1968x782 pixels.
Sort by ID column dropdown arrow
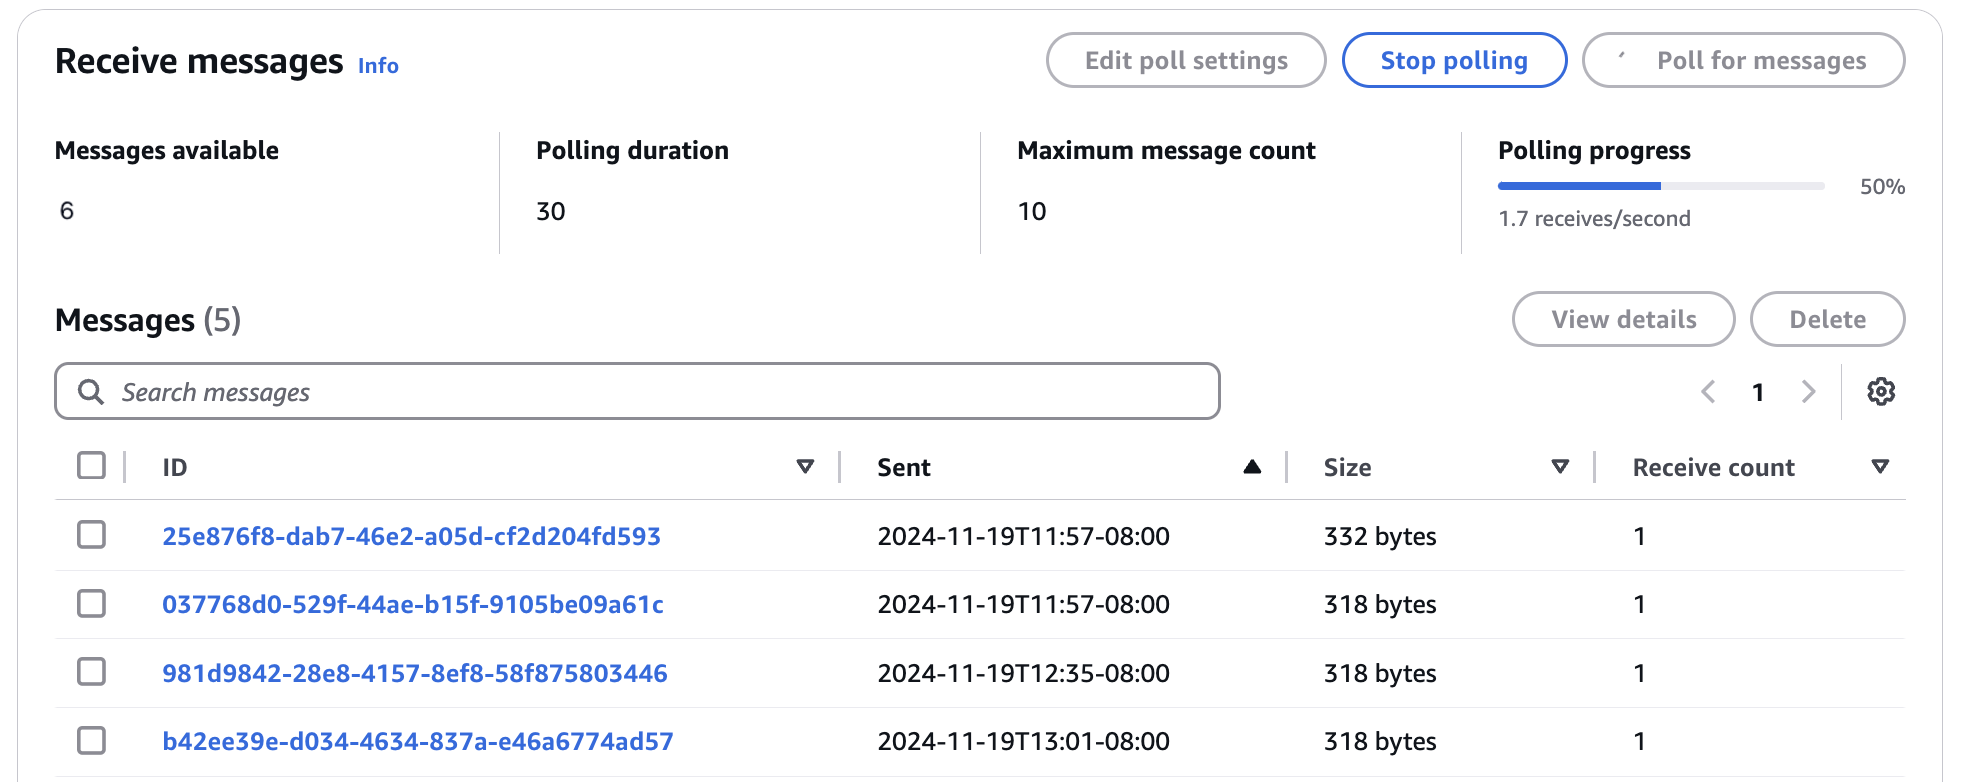tap(805, 467)
